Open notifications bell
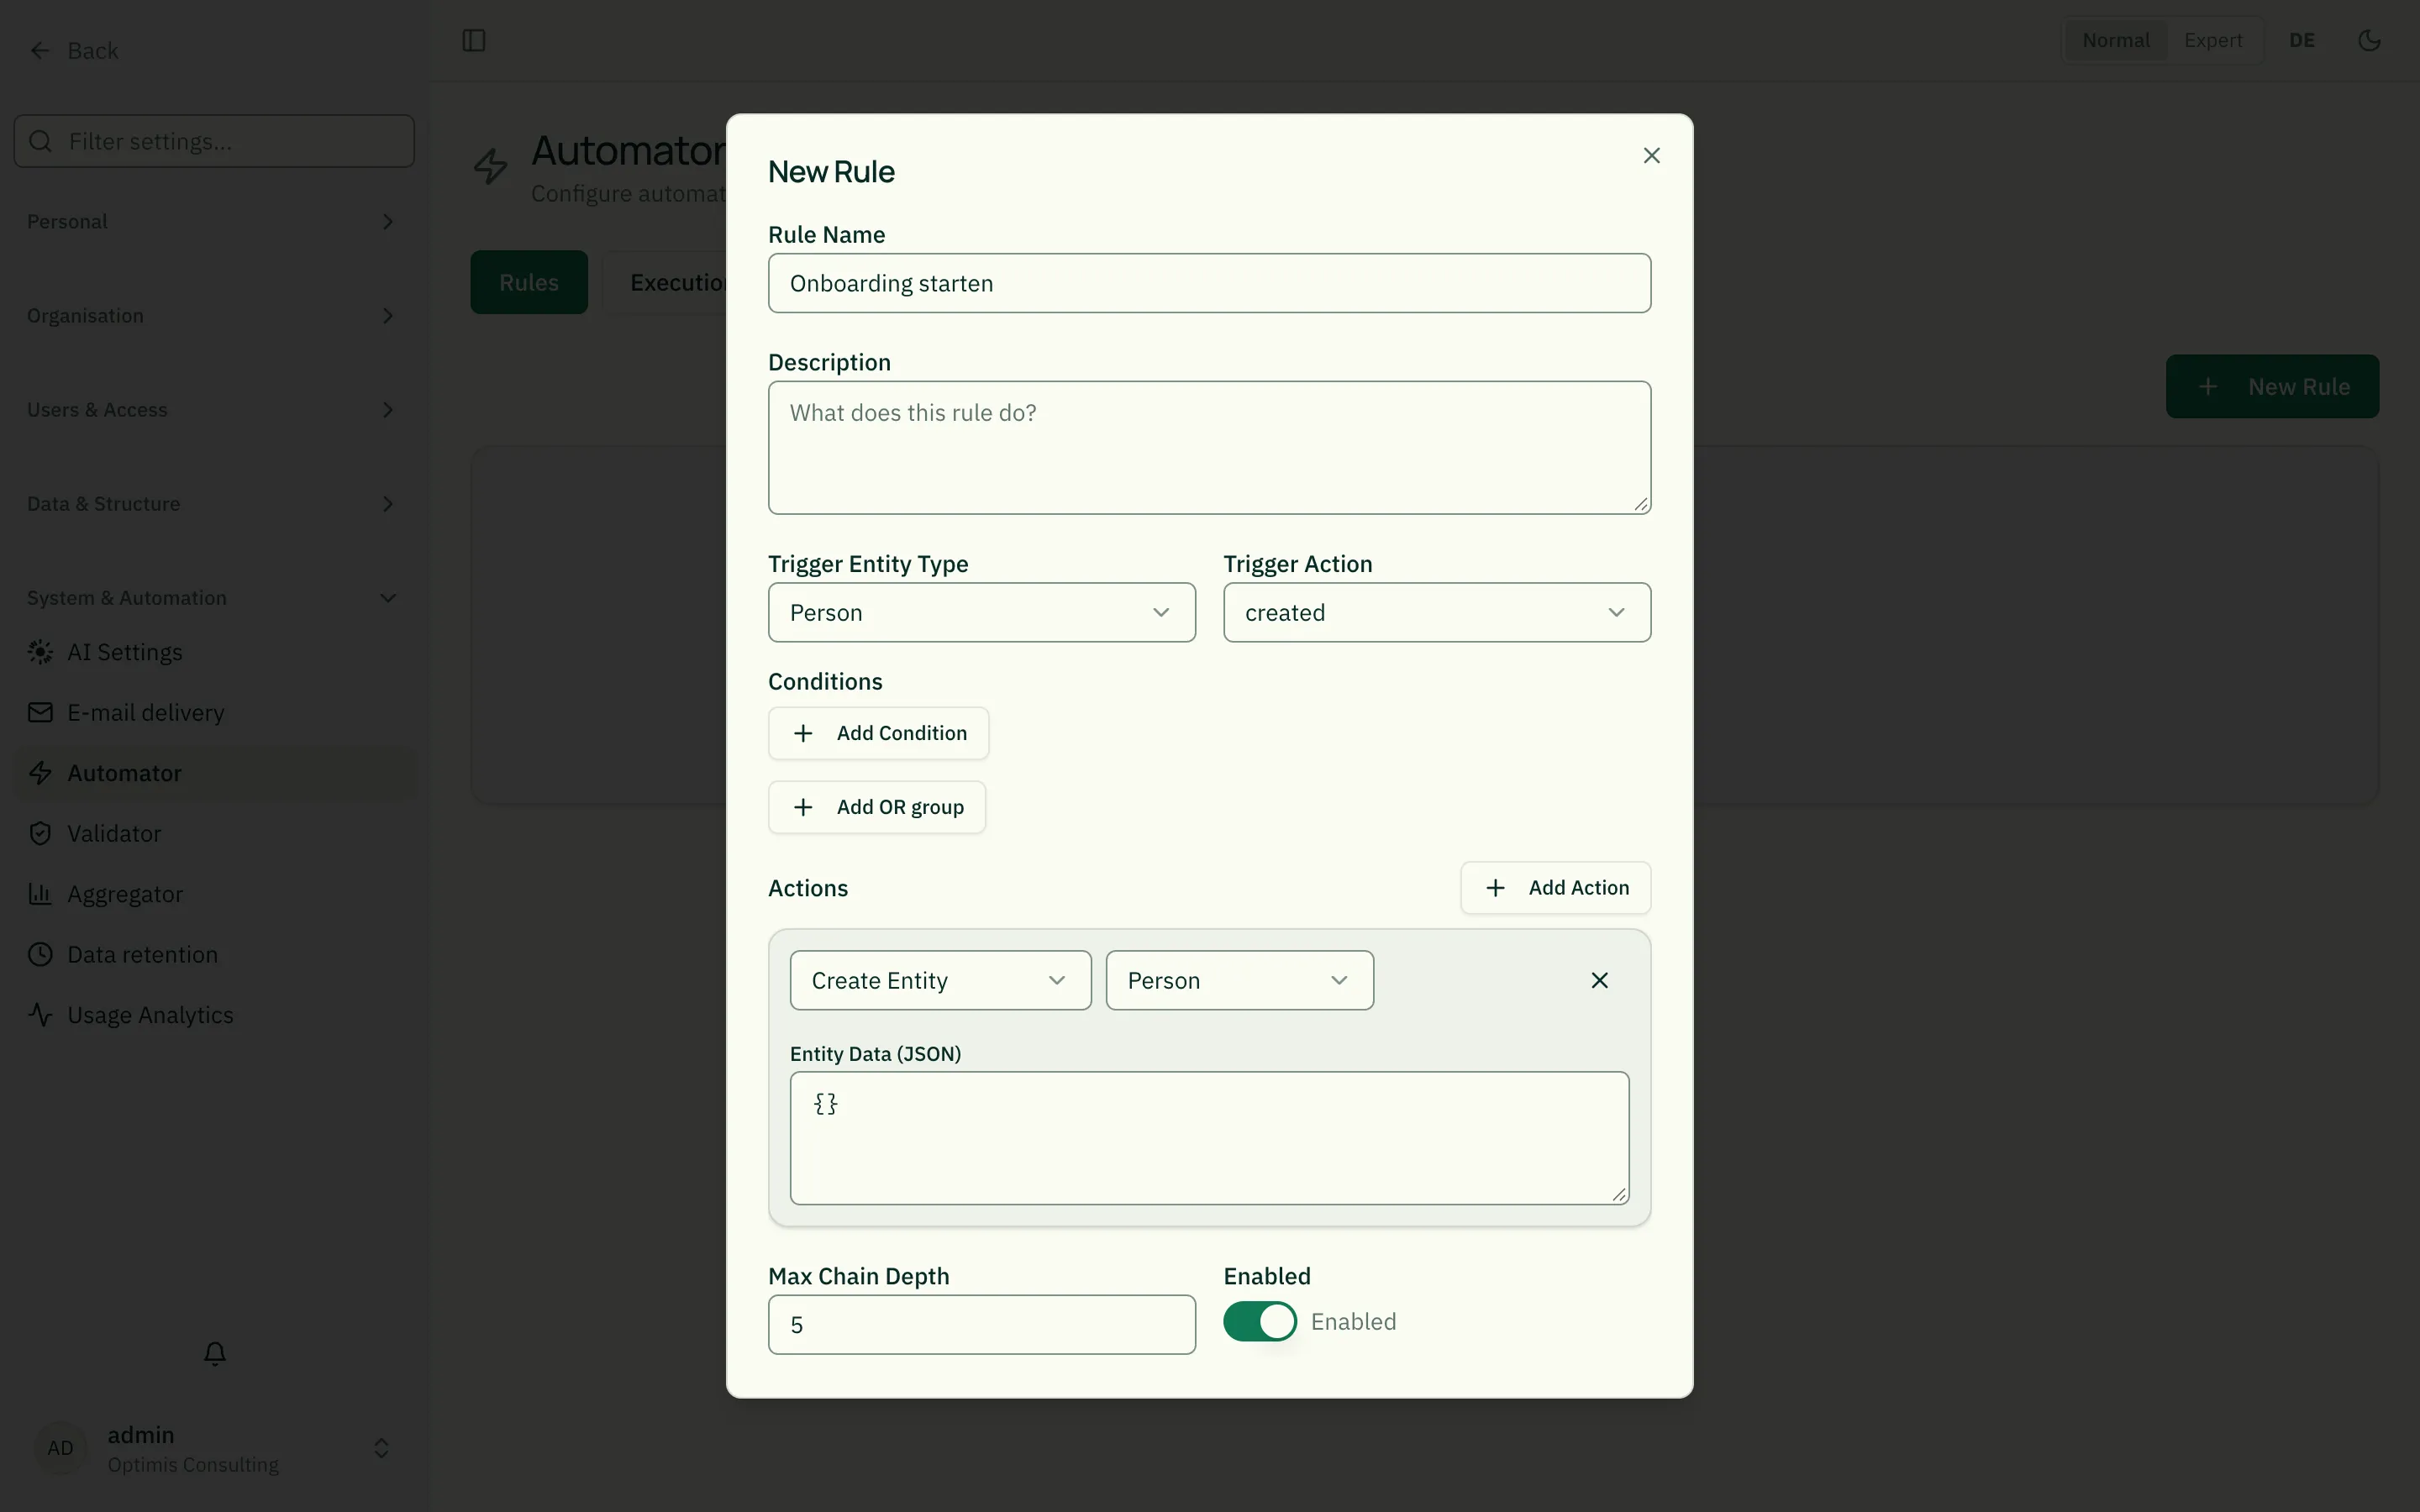2420x1512 pixels. click(x=215, y=1353)
